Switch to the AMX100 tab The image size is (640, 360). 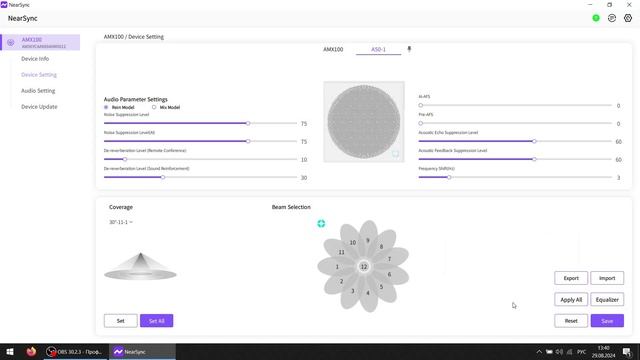click(333, 49)
